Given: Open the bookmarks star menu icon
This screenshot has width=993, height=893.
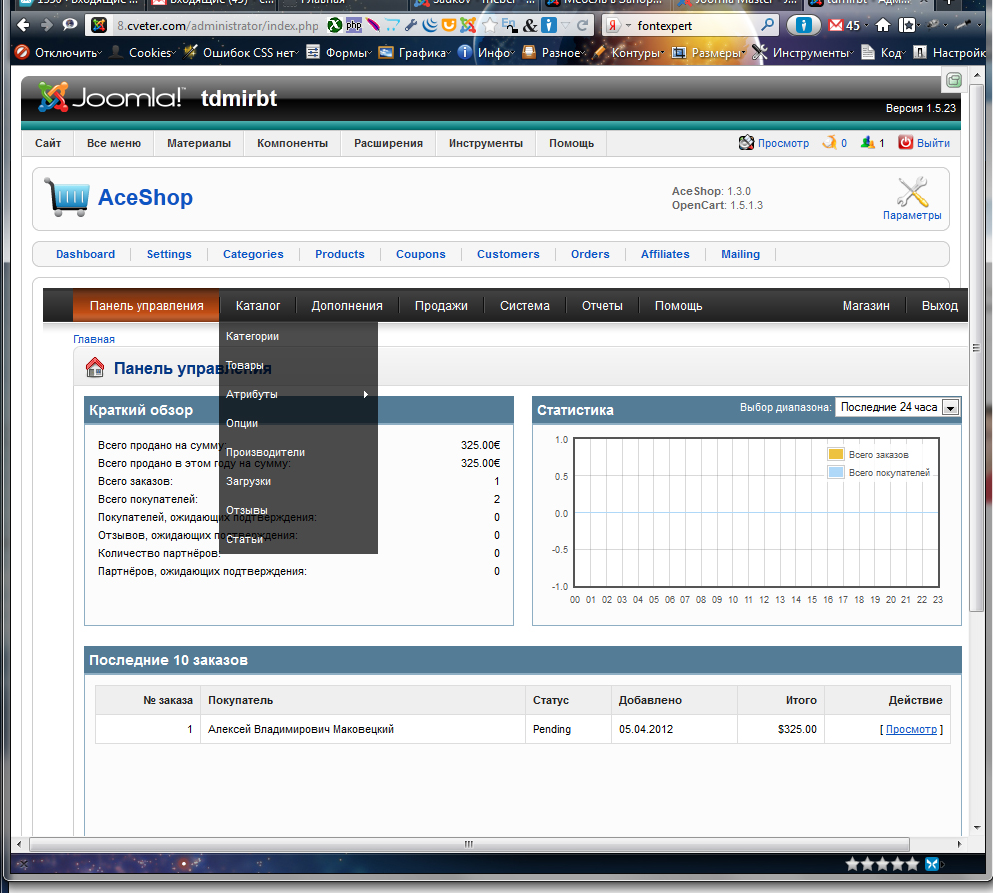Looking at the screenshot, I should pyautogui.click(x=908, y=25).
